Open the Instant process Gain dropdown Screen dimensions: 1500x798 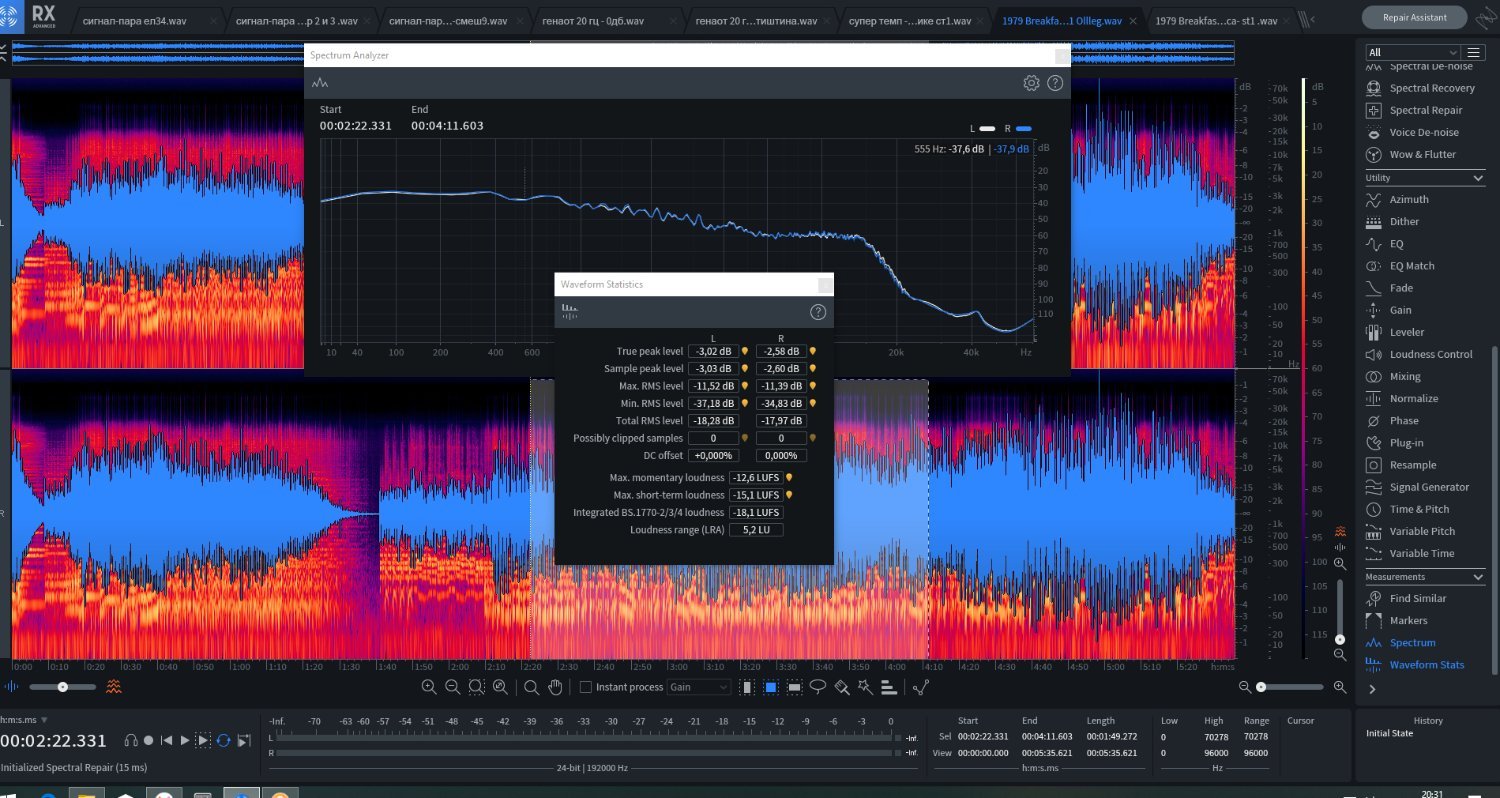tap(700, 687)
